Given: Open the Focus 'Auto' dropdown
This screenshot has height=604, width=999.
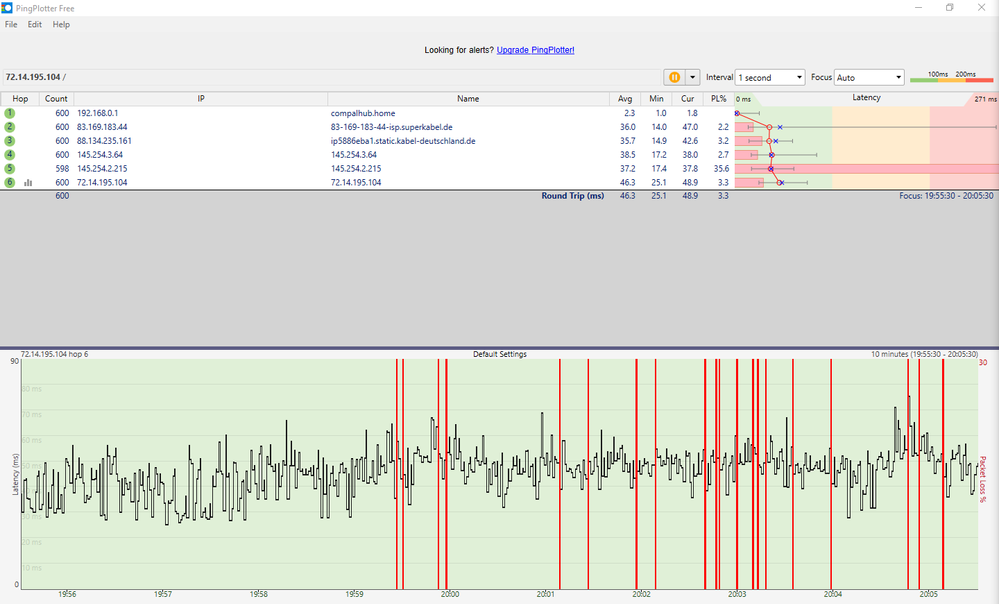Looking at the screenshot, I should pyautogui.click(x=869, y=77).
